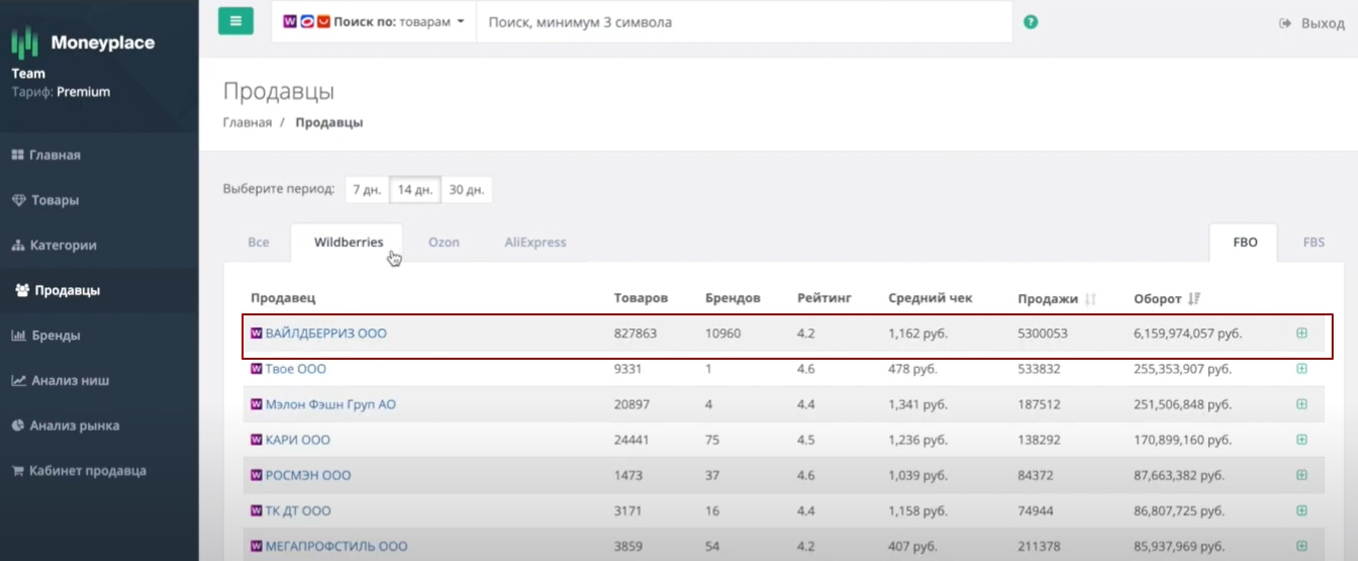This screenshot has width=1358, height=561.
Task: Sort table by Продажи sort icon
Action: (x=1090, y=299)
